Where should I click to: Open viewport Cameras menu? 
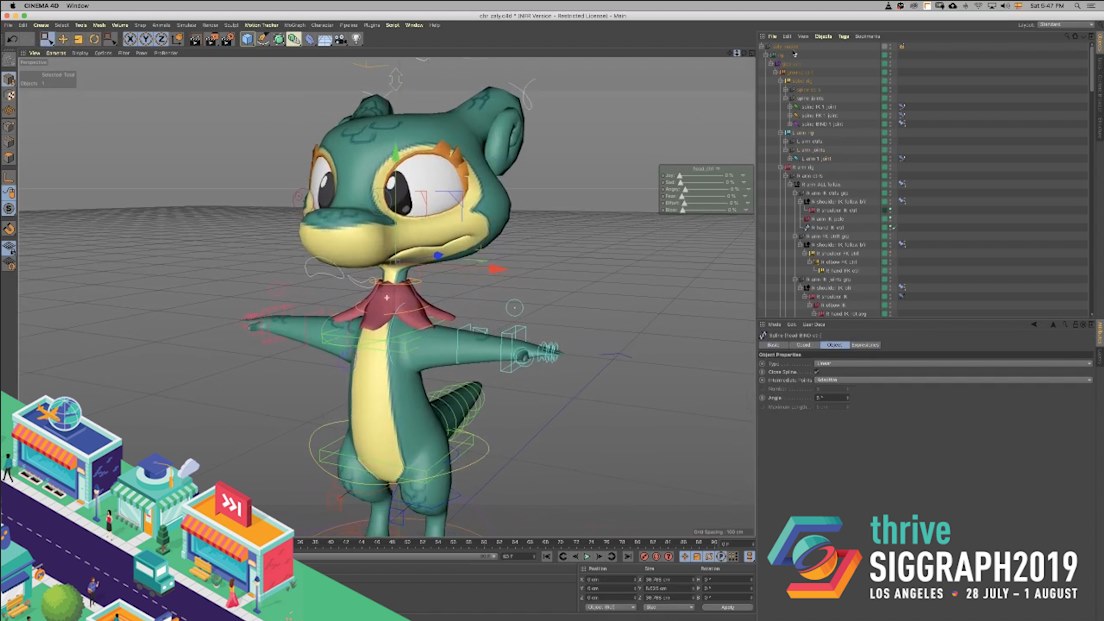pyautogui.click(x=56, y=53)
